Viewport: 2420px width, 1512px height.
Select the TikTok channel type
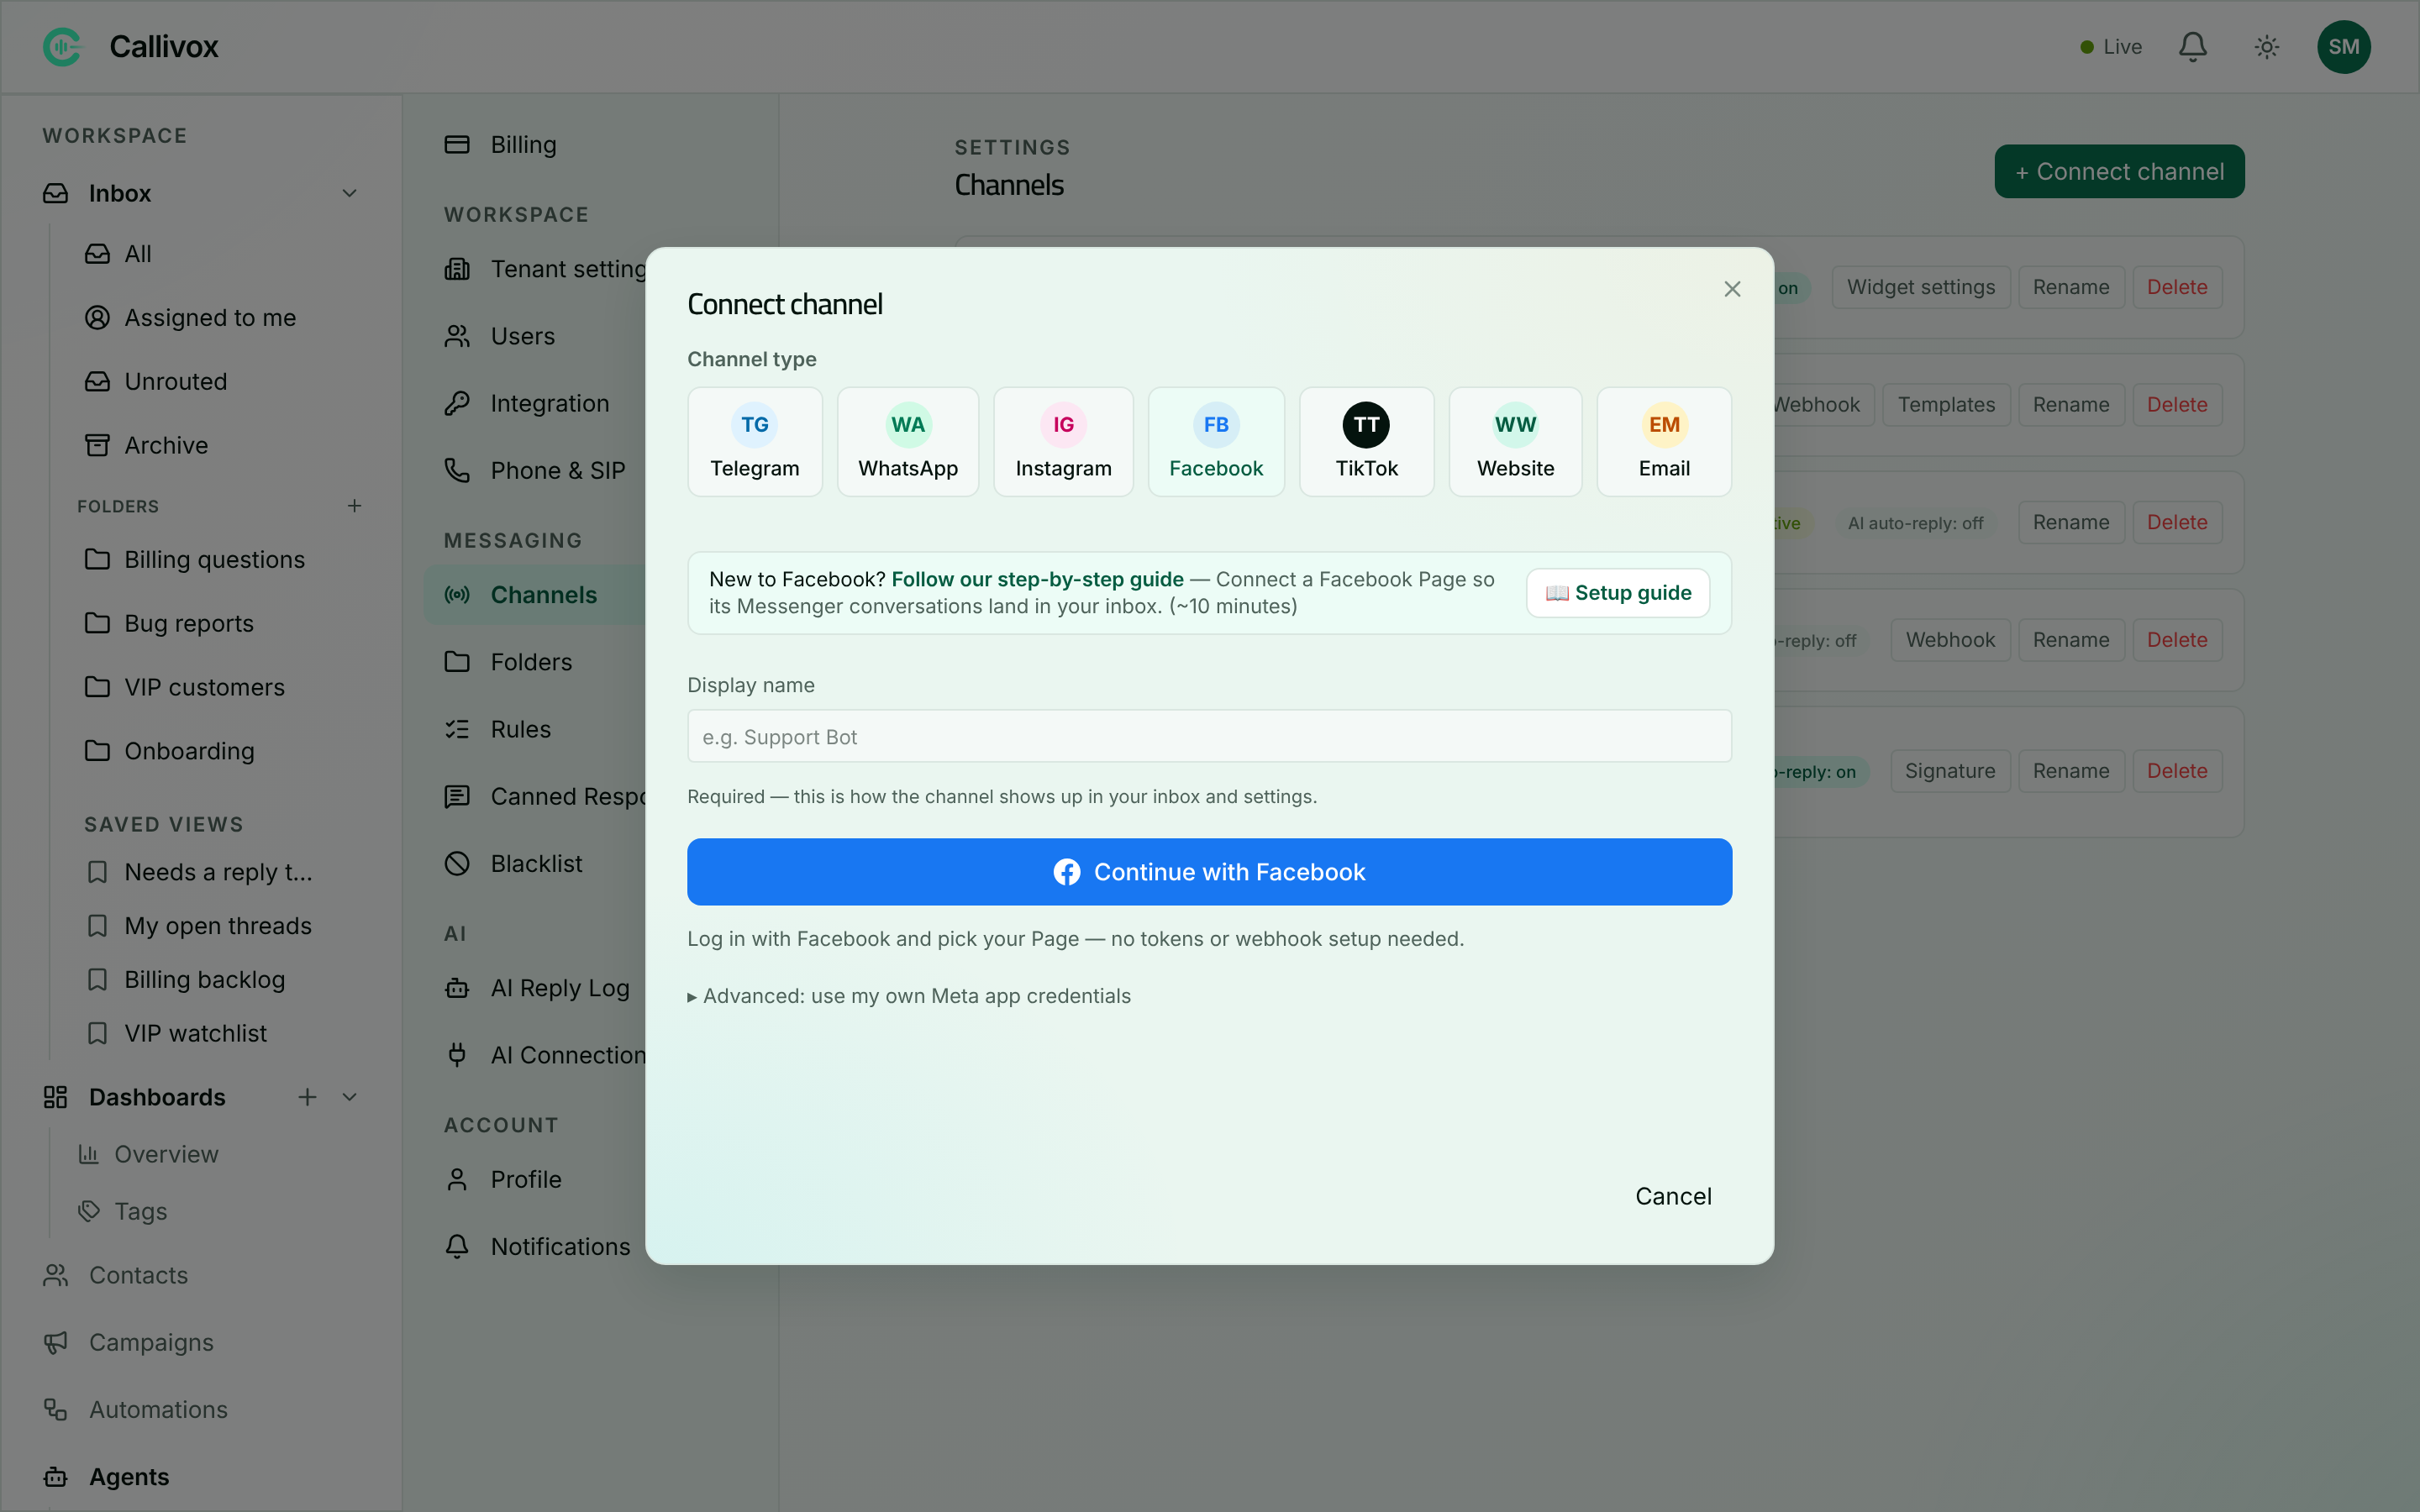1366,441
